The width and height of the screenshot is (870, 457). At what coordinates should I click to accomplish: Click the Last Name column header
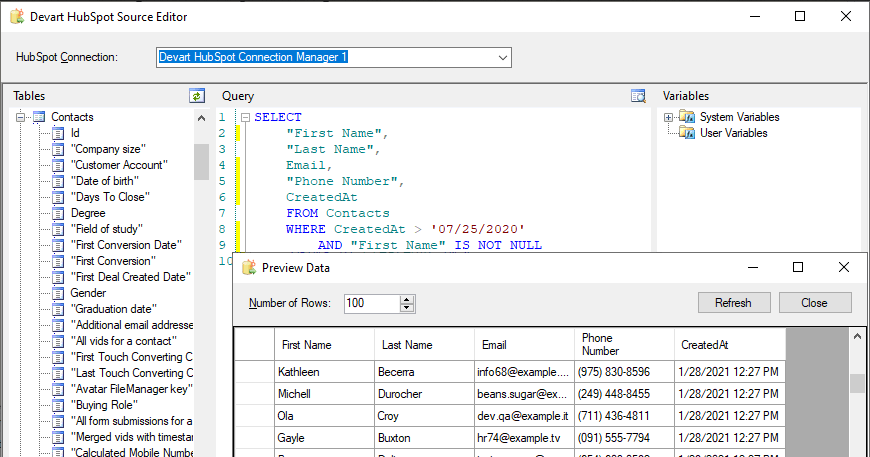point(424,345)
